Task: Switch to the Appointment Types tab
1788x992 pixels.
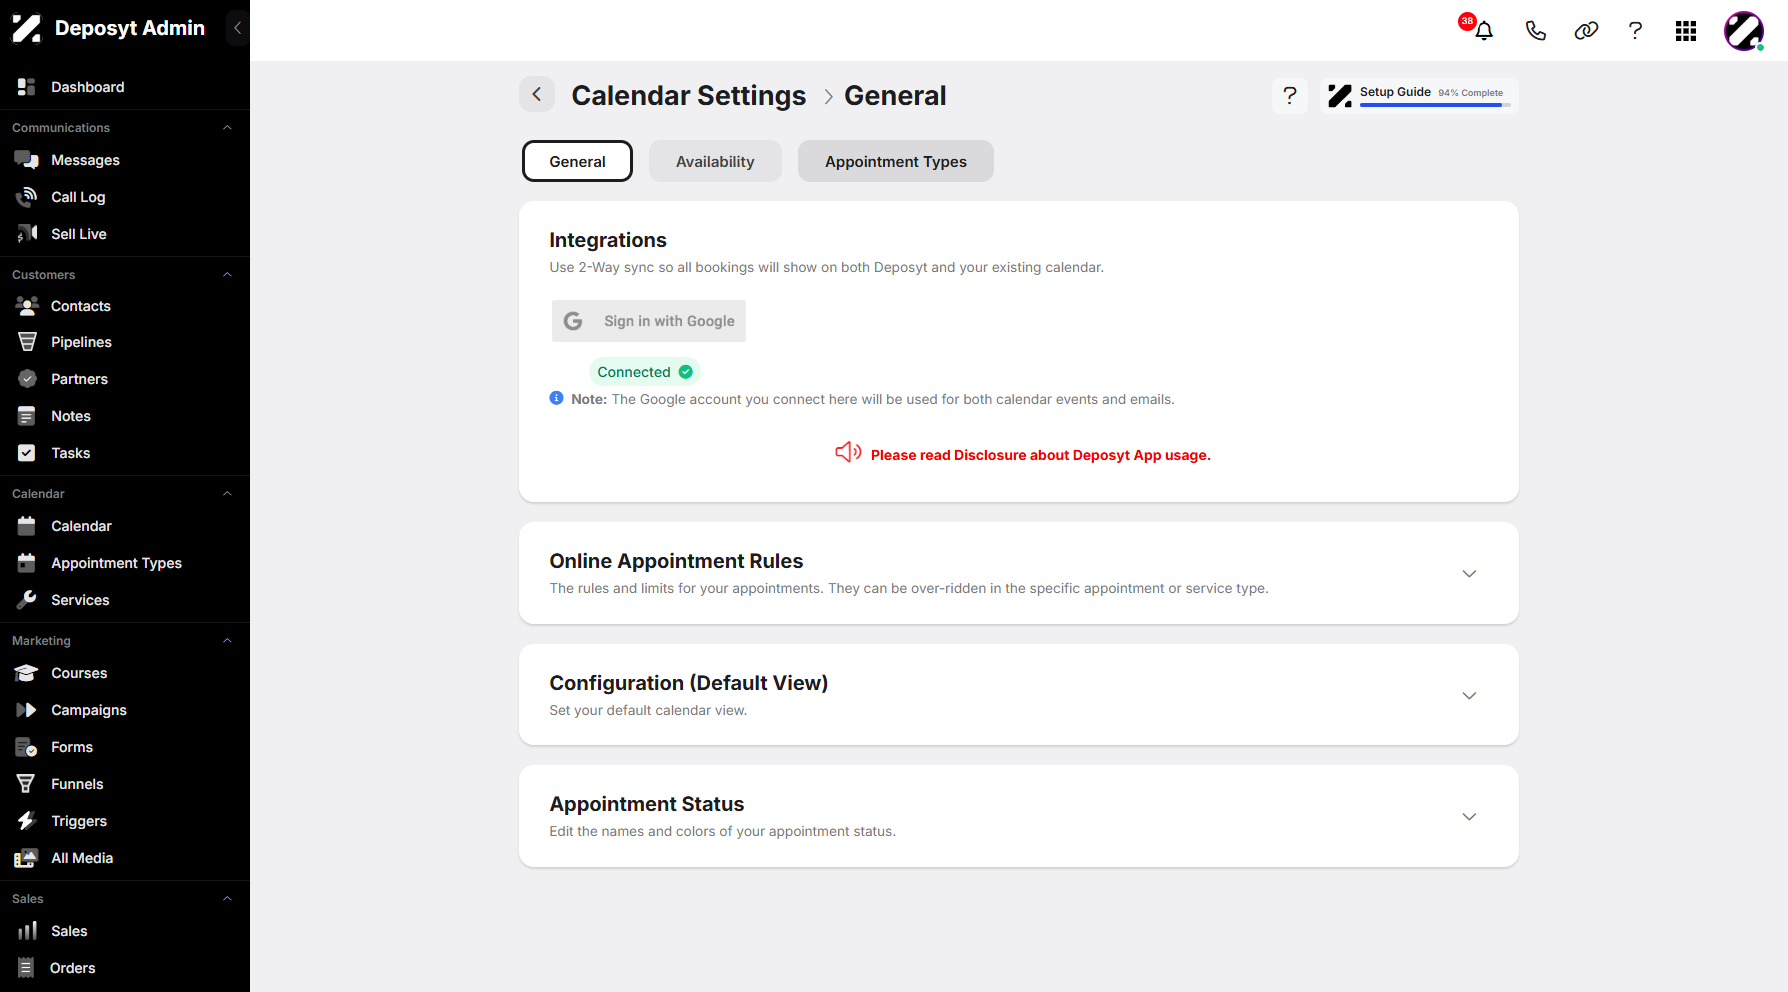Action: point(896,161)
